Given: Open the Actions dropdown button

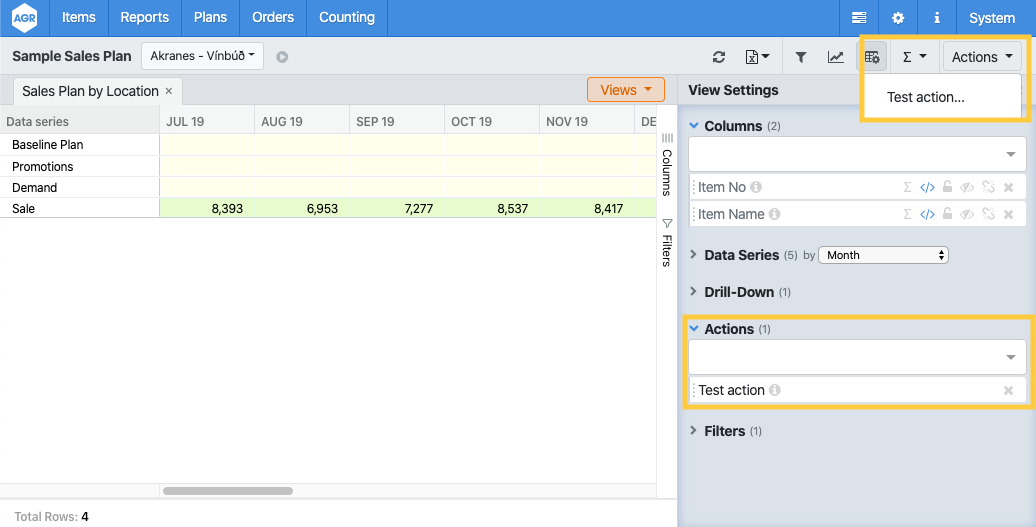Looking at the screenshot, I should click(x=982, y=57).
